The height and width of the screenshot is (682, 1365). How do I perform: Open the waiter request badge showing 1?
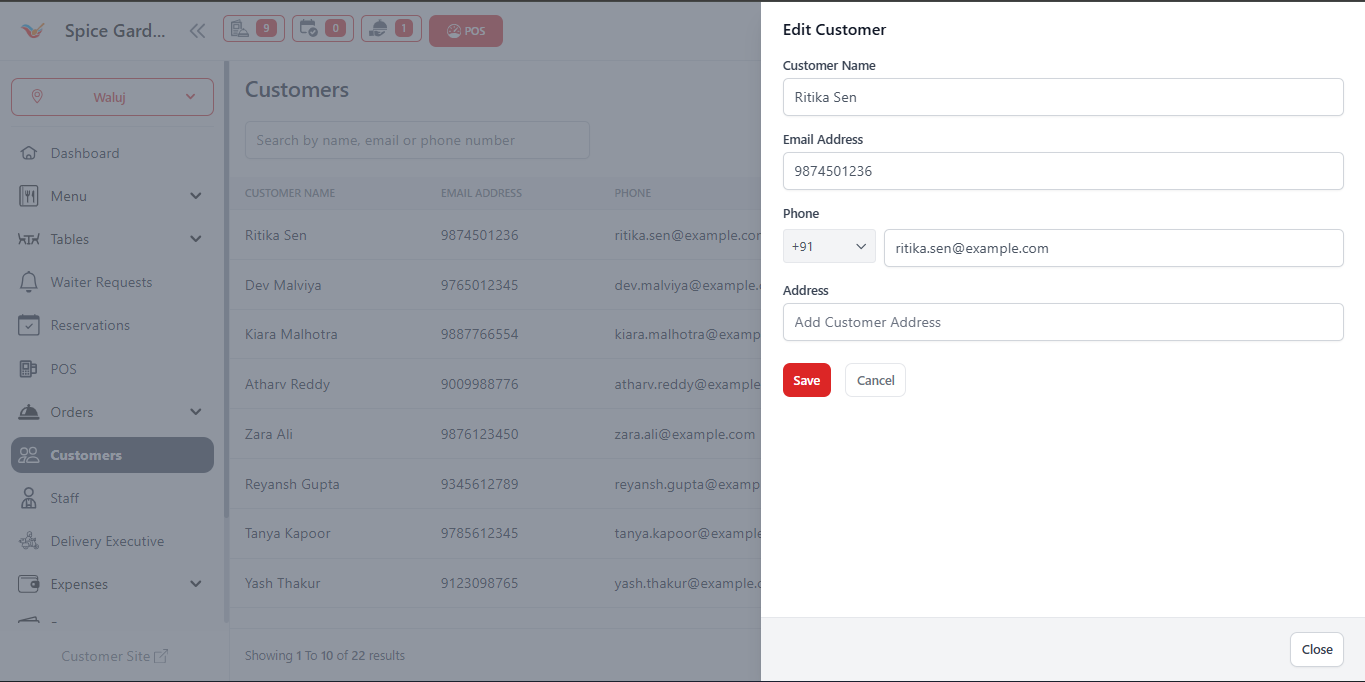click(391, 30)
